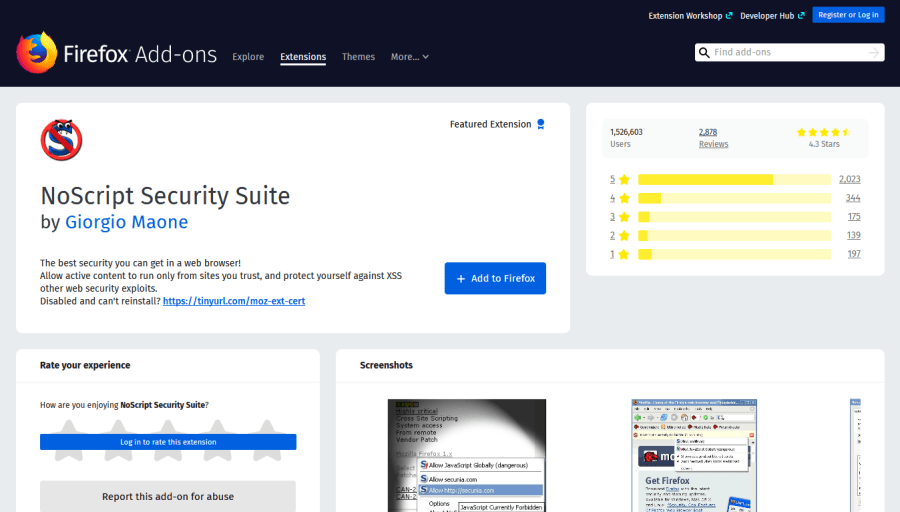This screenshot has width=900, height=512.
Task: Open the Extensions tab
Action: click(x=303, y=57)
